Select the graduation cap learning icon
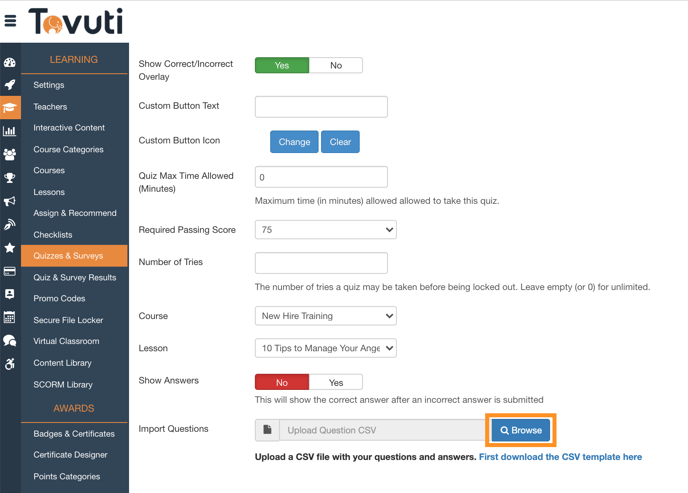The image size is (688, 493). [x=10, y=107]
